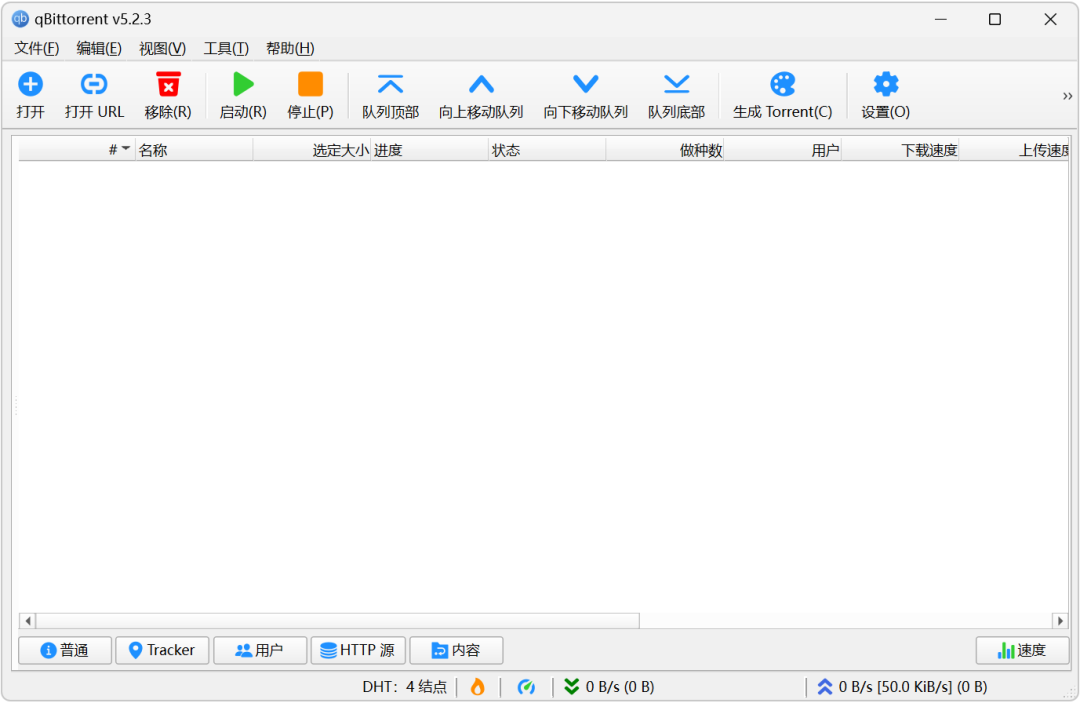The image size is (1080, 703).
Task: Click 向上移动队列 arrow icon
Action: pyautogui.click(x=481, y=85)
